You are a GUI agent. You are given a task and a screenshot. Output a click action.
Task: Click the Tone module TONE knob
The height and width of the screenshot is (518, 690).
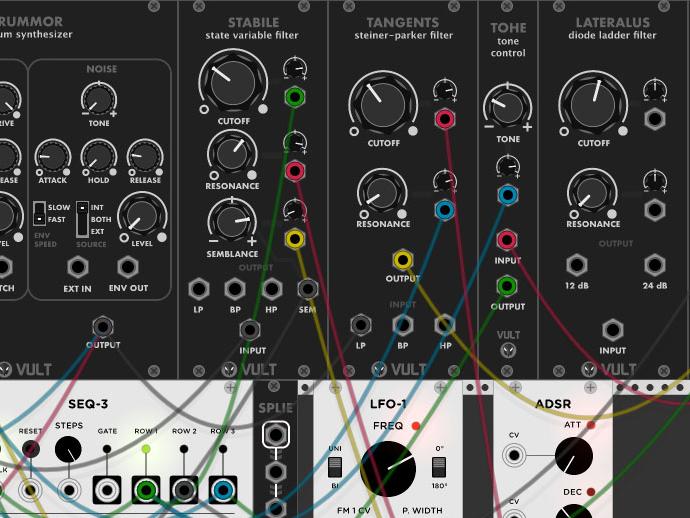tap(507, 107)
